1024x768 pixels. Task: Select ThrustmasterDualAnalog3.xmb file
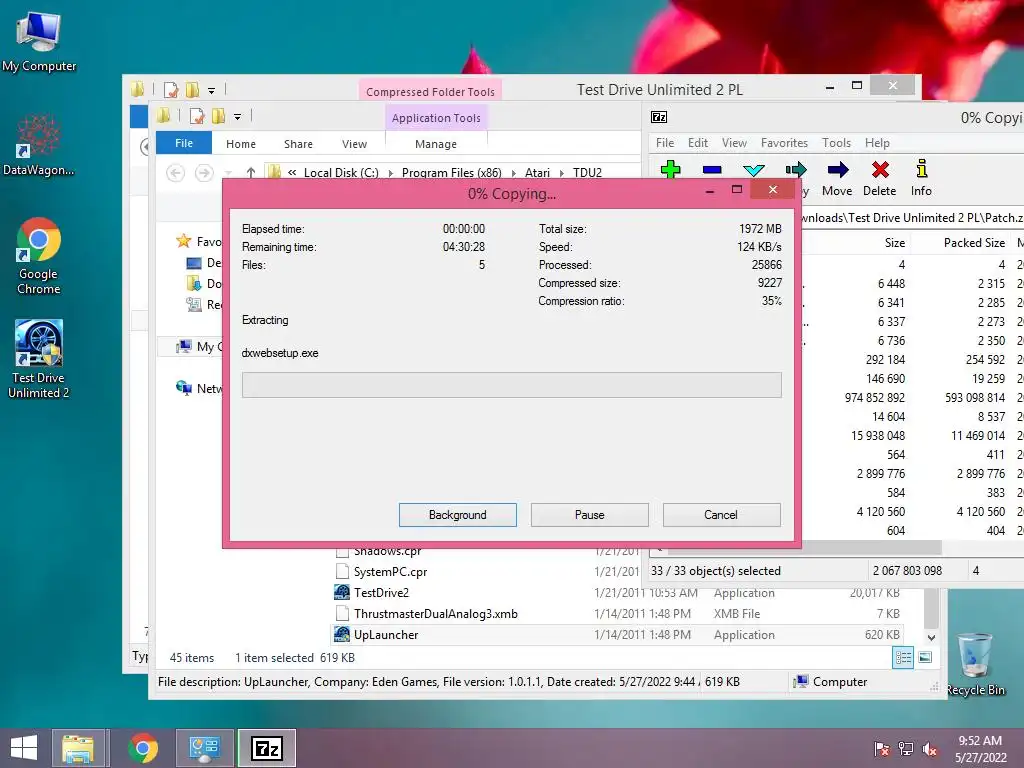617,613
